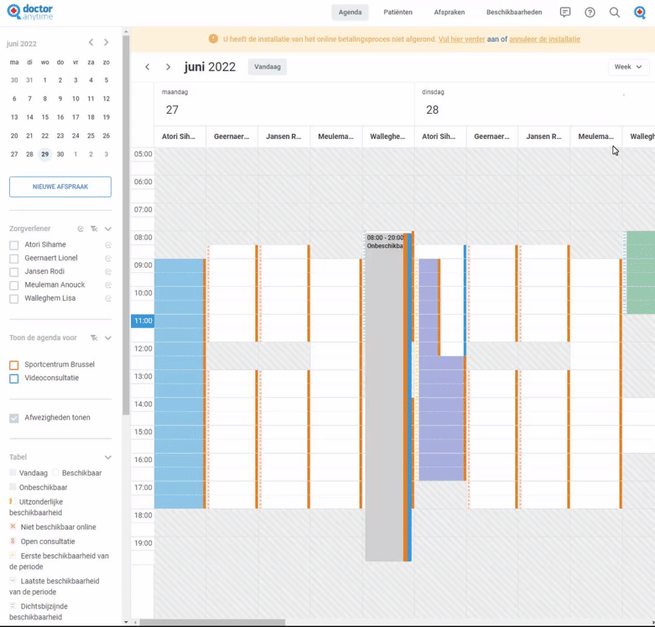Image resolution: width=655 pixels, height=627 pixels.
Task: Open the Week view dropdown
Action: point(628,67)
